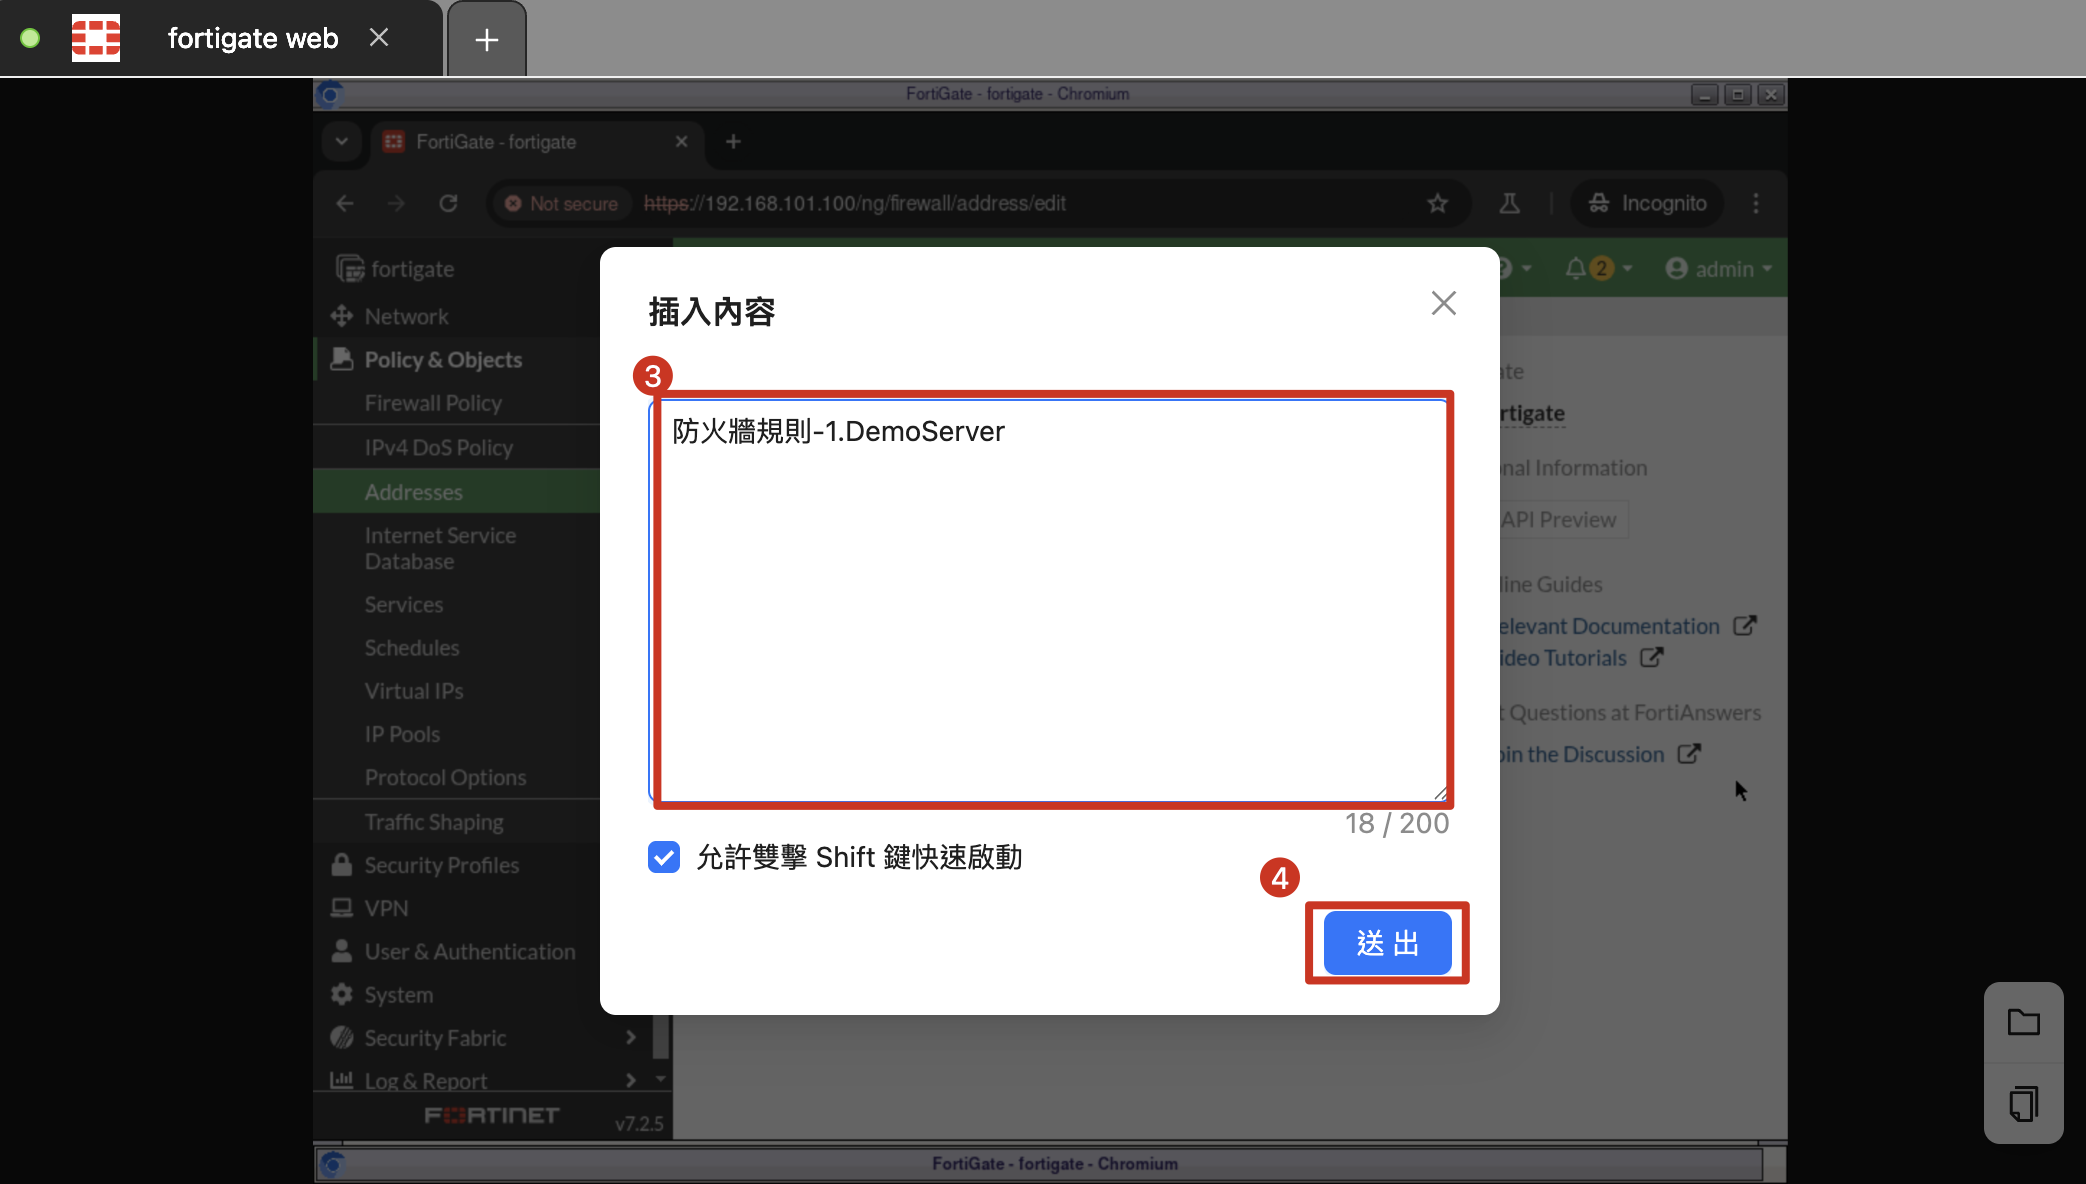
Task: Open the notifications bell icon
Action: click(1576, 268)
